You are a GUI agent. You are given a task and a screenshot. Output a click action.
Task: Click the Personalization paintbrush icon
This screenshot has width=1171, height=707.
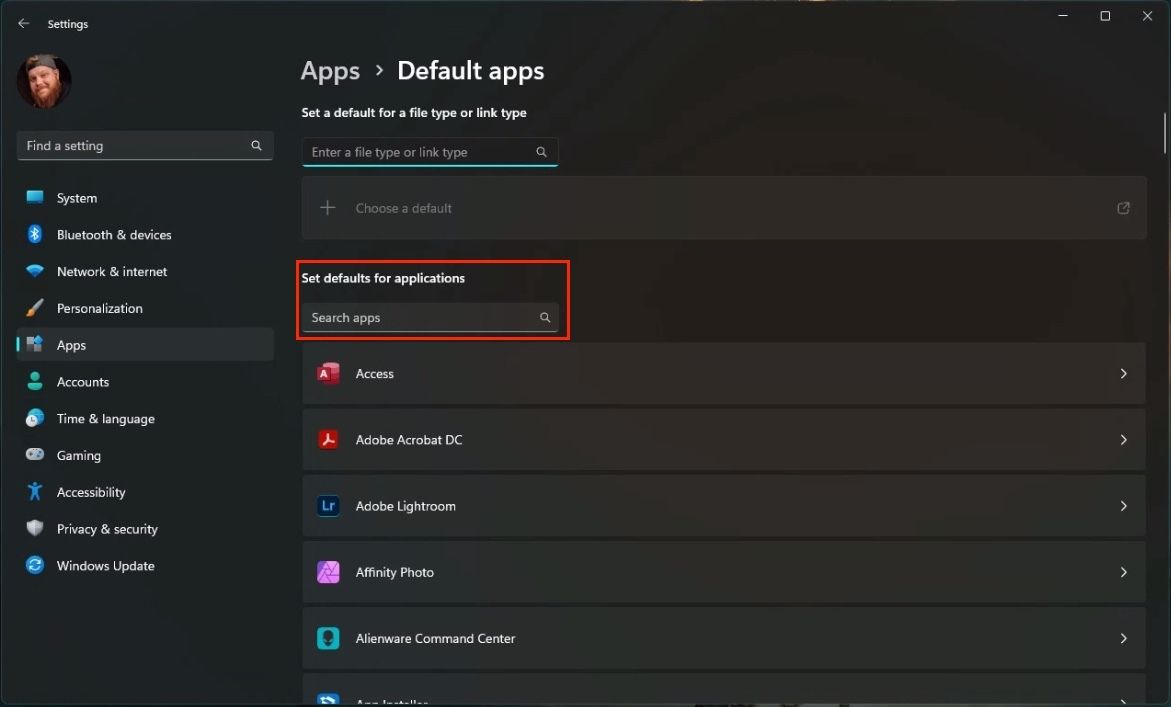(35, 308)
